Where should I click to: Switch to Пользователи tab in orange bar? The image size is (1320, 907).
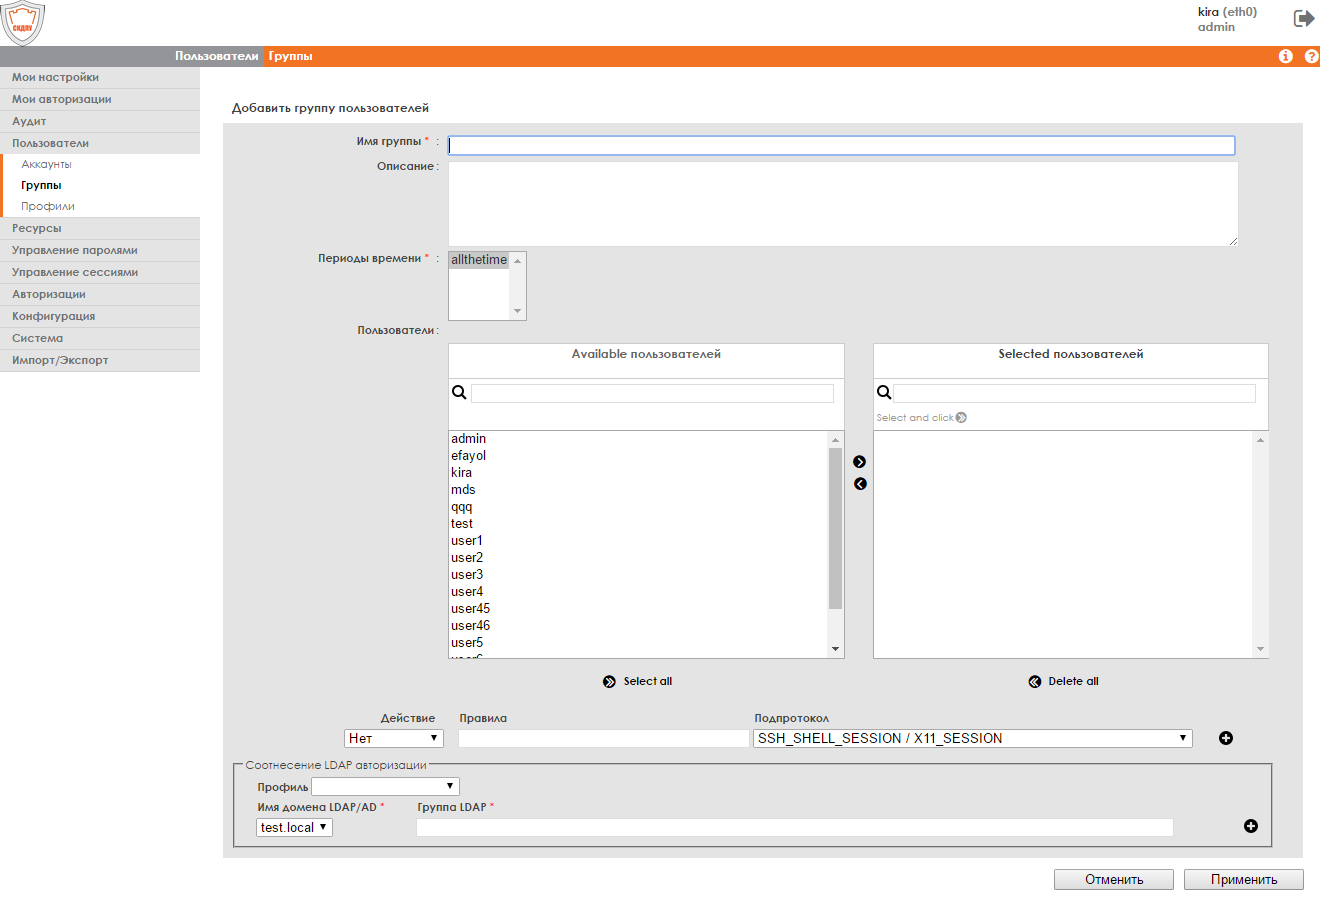(x=217, y=56)
